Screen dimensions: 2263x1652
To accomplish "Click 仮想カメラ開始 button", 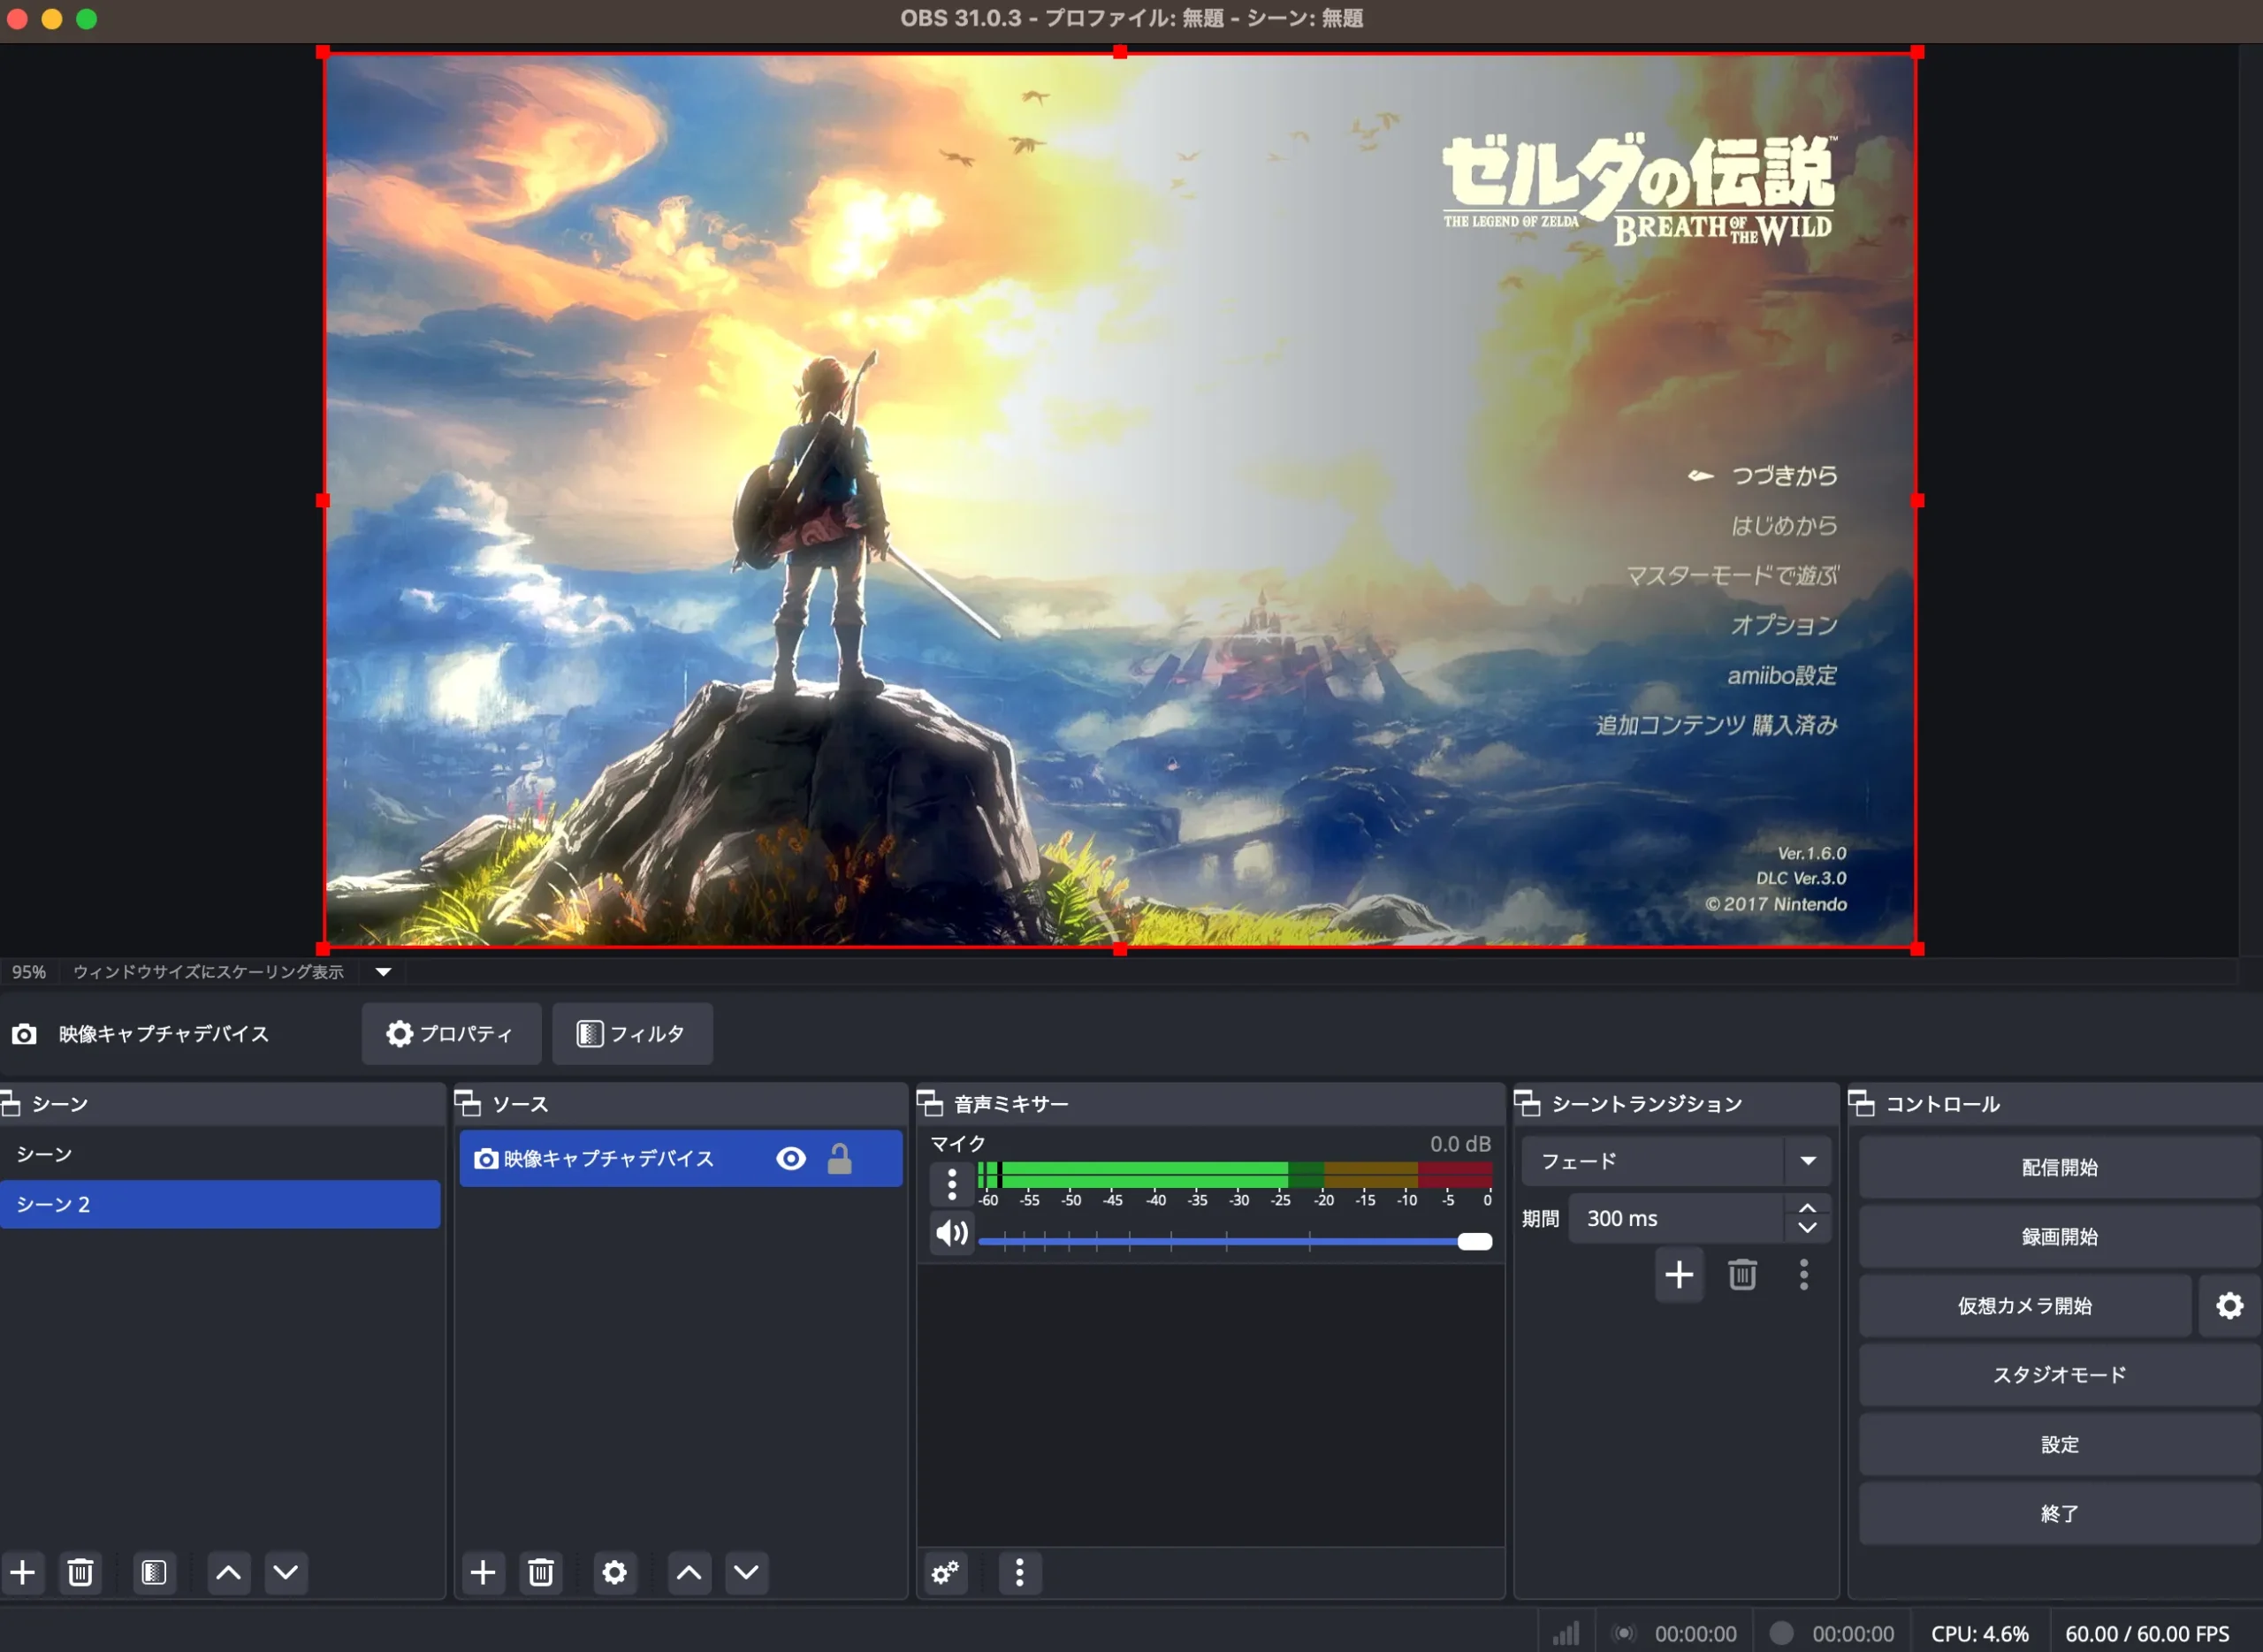I will 2025,1305.
